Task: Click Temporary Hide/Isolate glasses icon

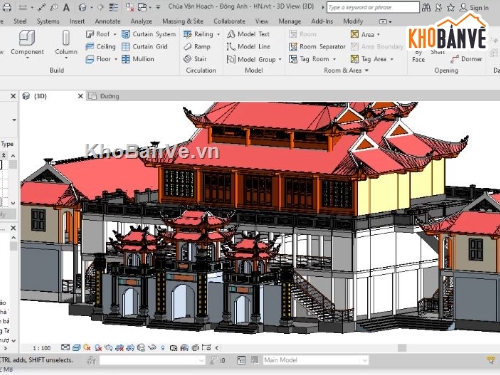Action: (152, 348)
